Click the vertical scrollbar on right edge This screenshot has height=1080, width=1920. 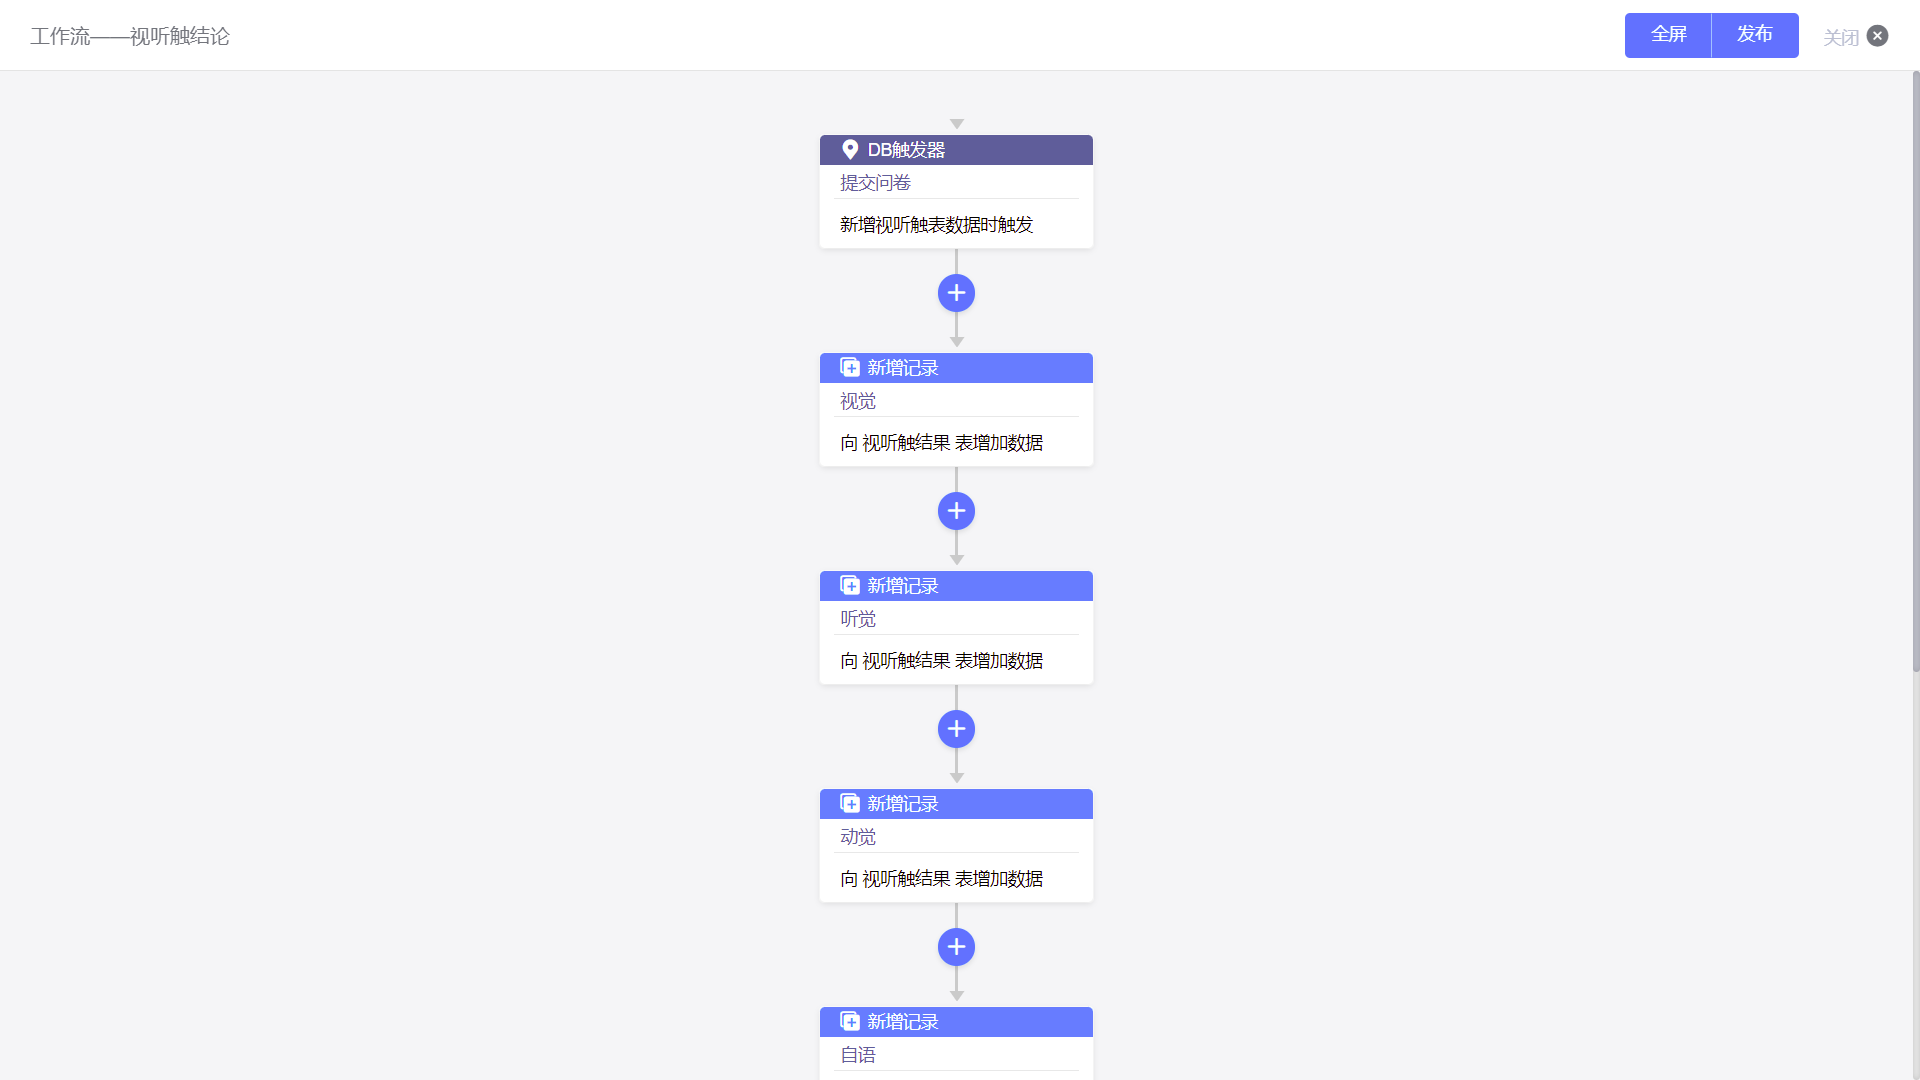point(1916,371)
